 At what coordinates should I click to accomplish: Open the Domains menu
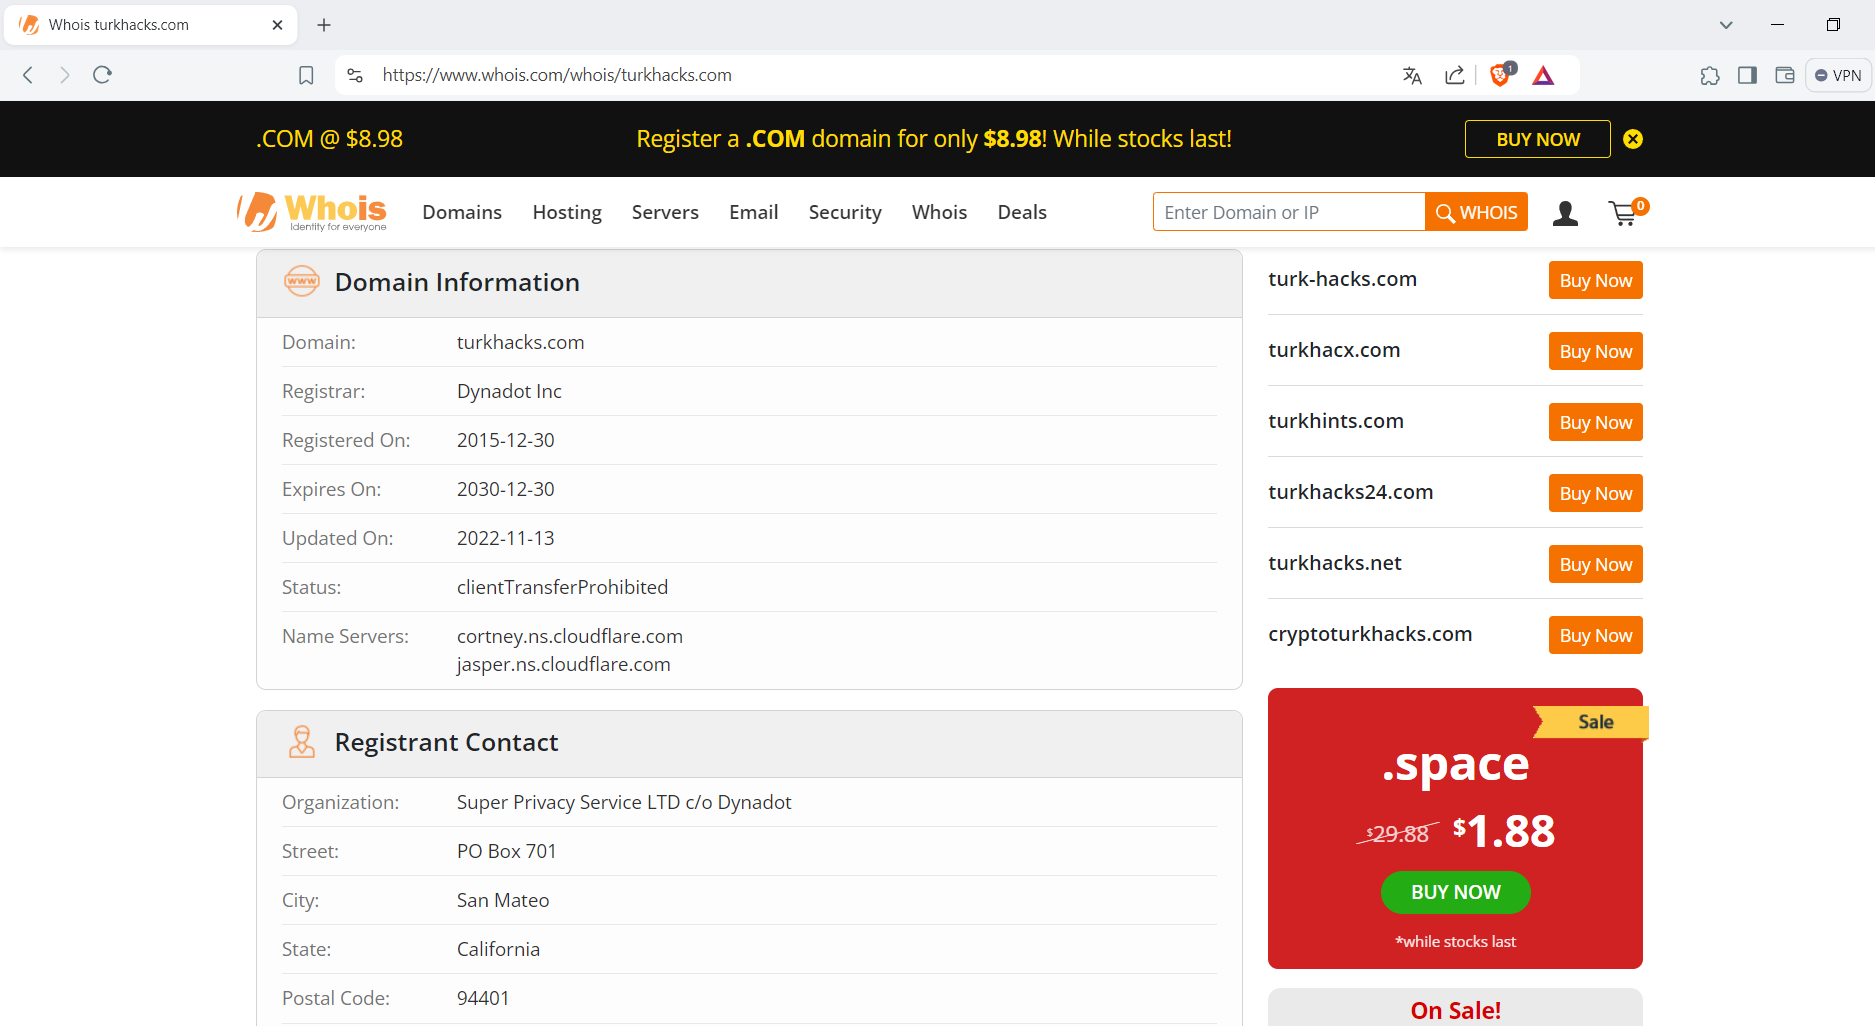pyautogui.click(x=462, y=212)
